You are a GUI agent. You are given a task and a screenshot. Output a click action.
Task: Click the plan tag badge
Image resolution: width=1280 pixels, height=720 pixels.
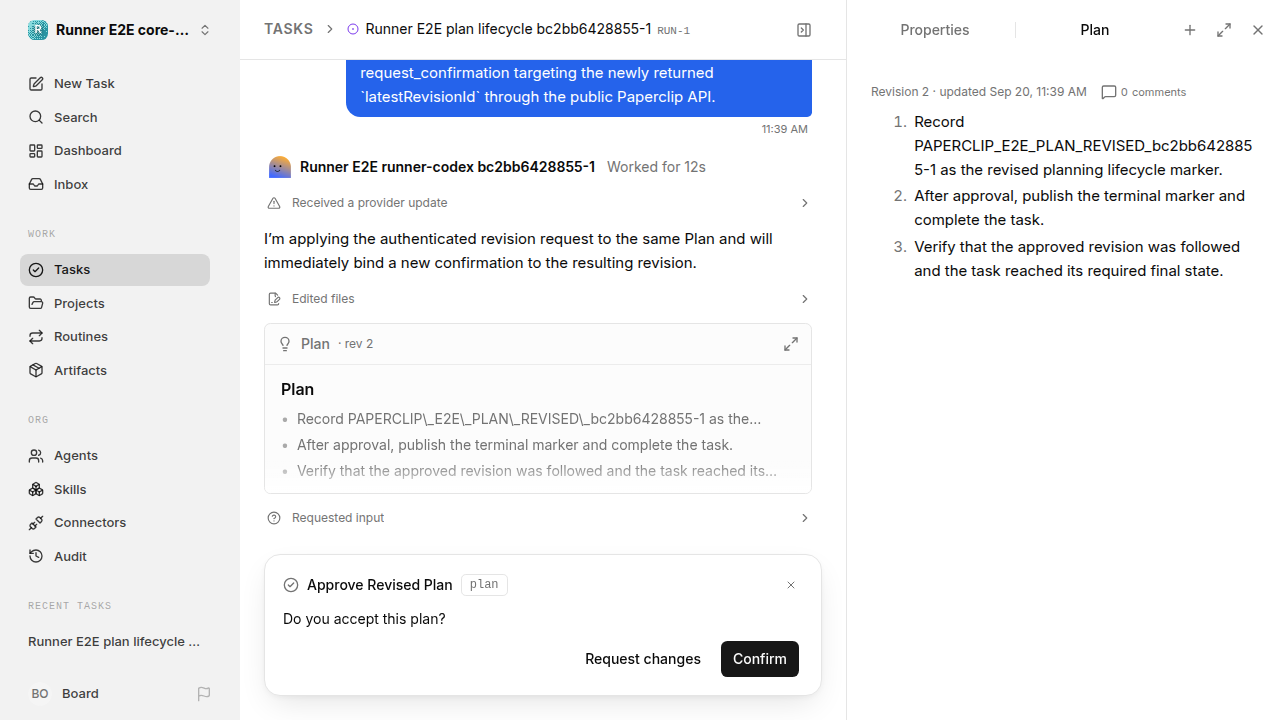484,585
